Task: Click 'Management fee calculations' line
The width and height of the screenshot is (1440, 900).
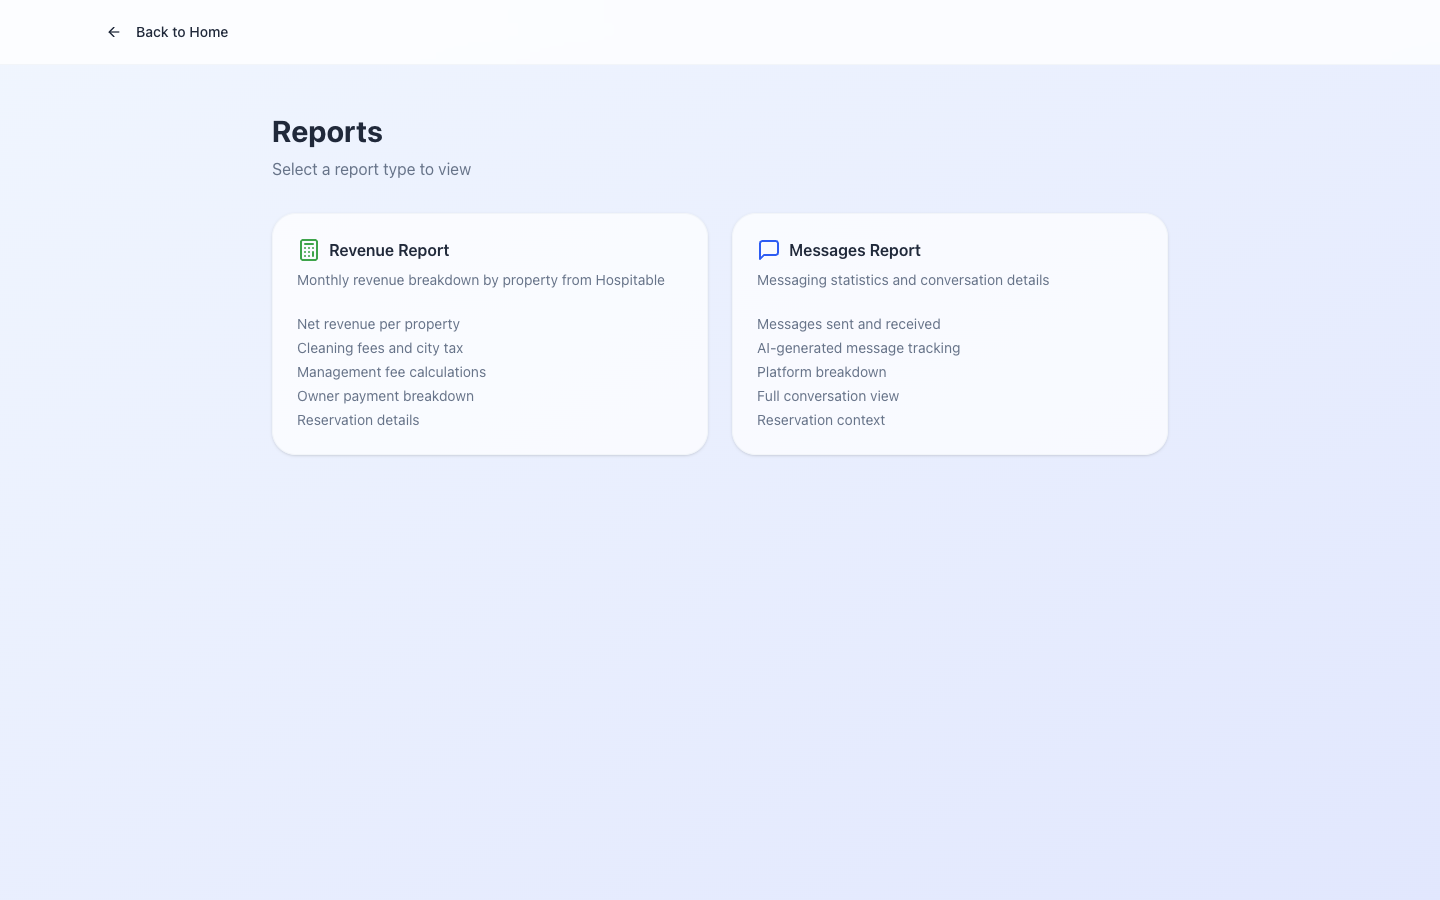Action: tap(391, 372)
